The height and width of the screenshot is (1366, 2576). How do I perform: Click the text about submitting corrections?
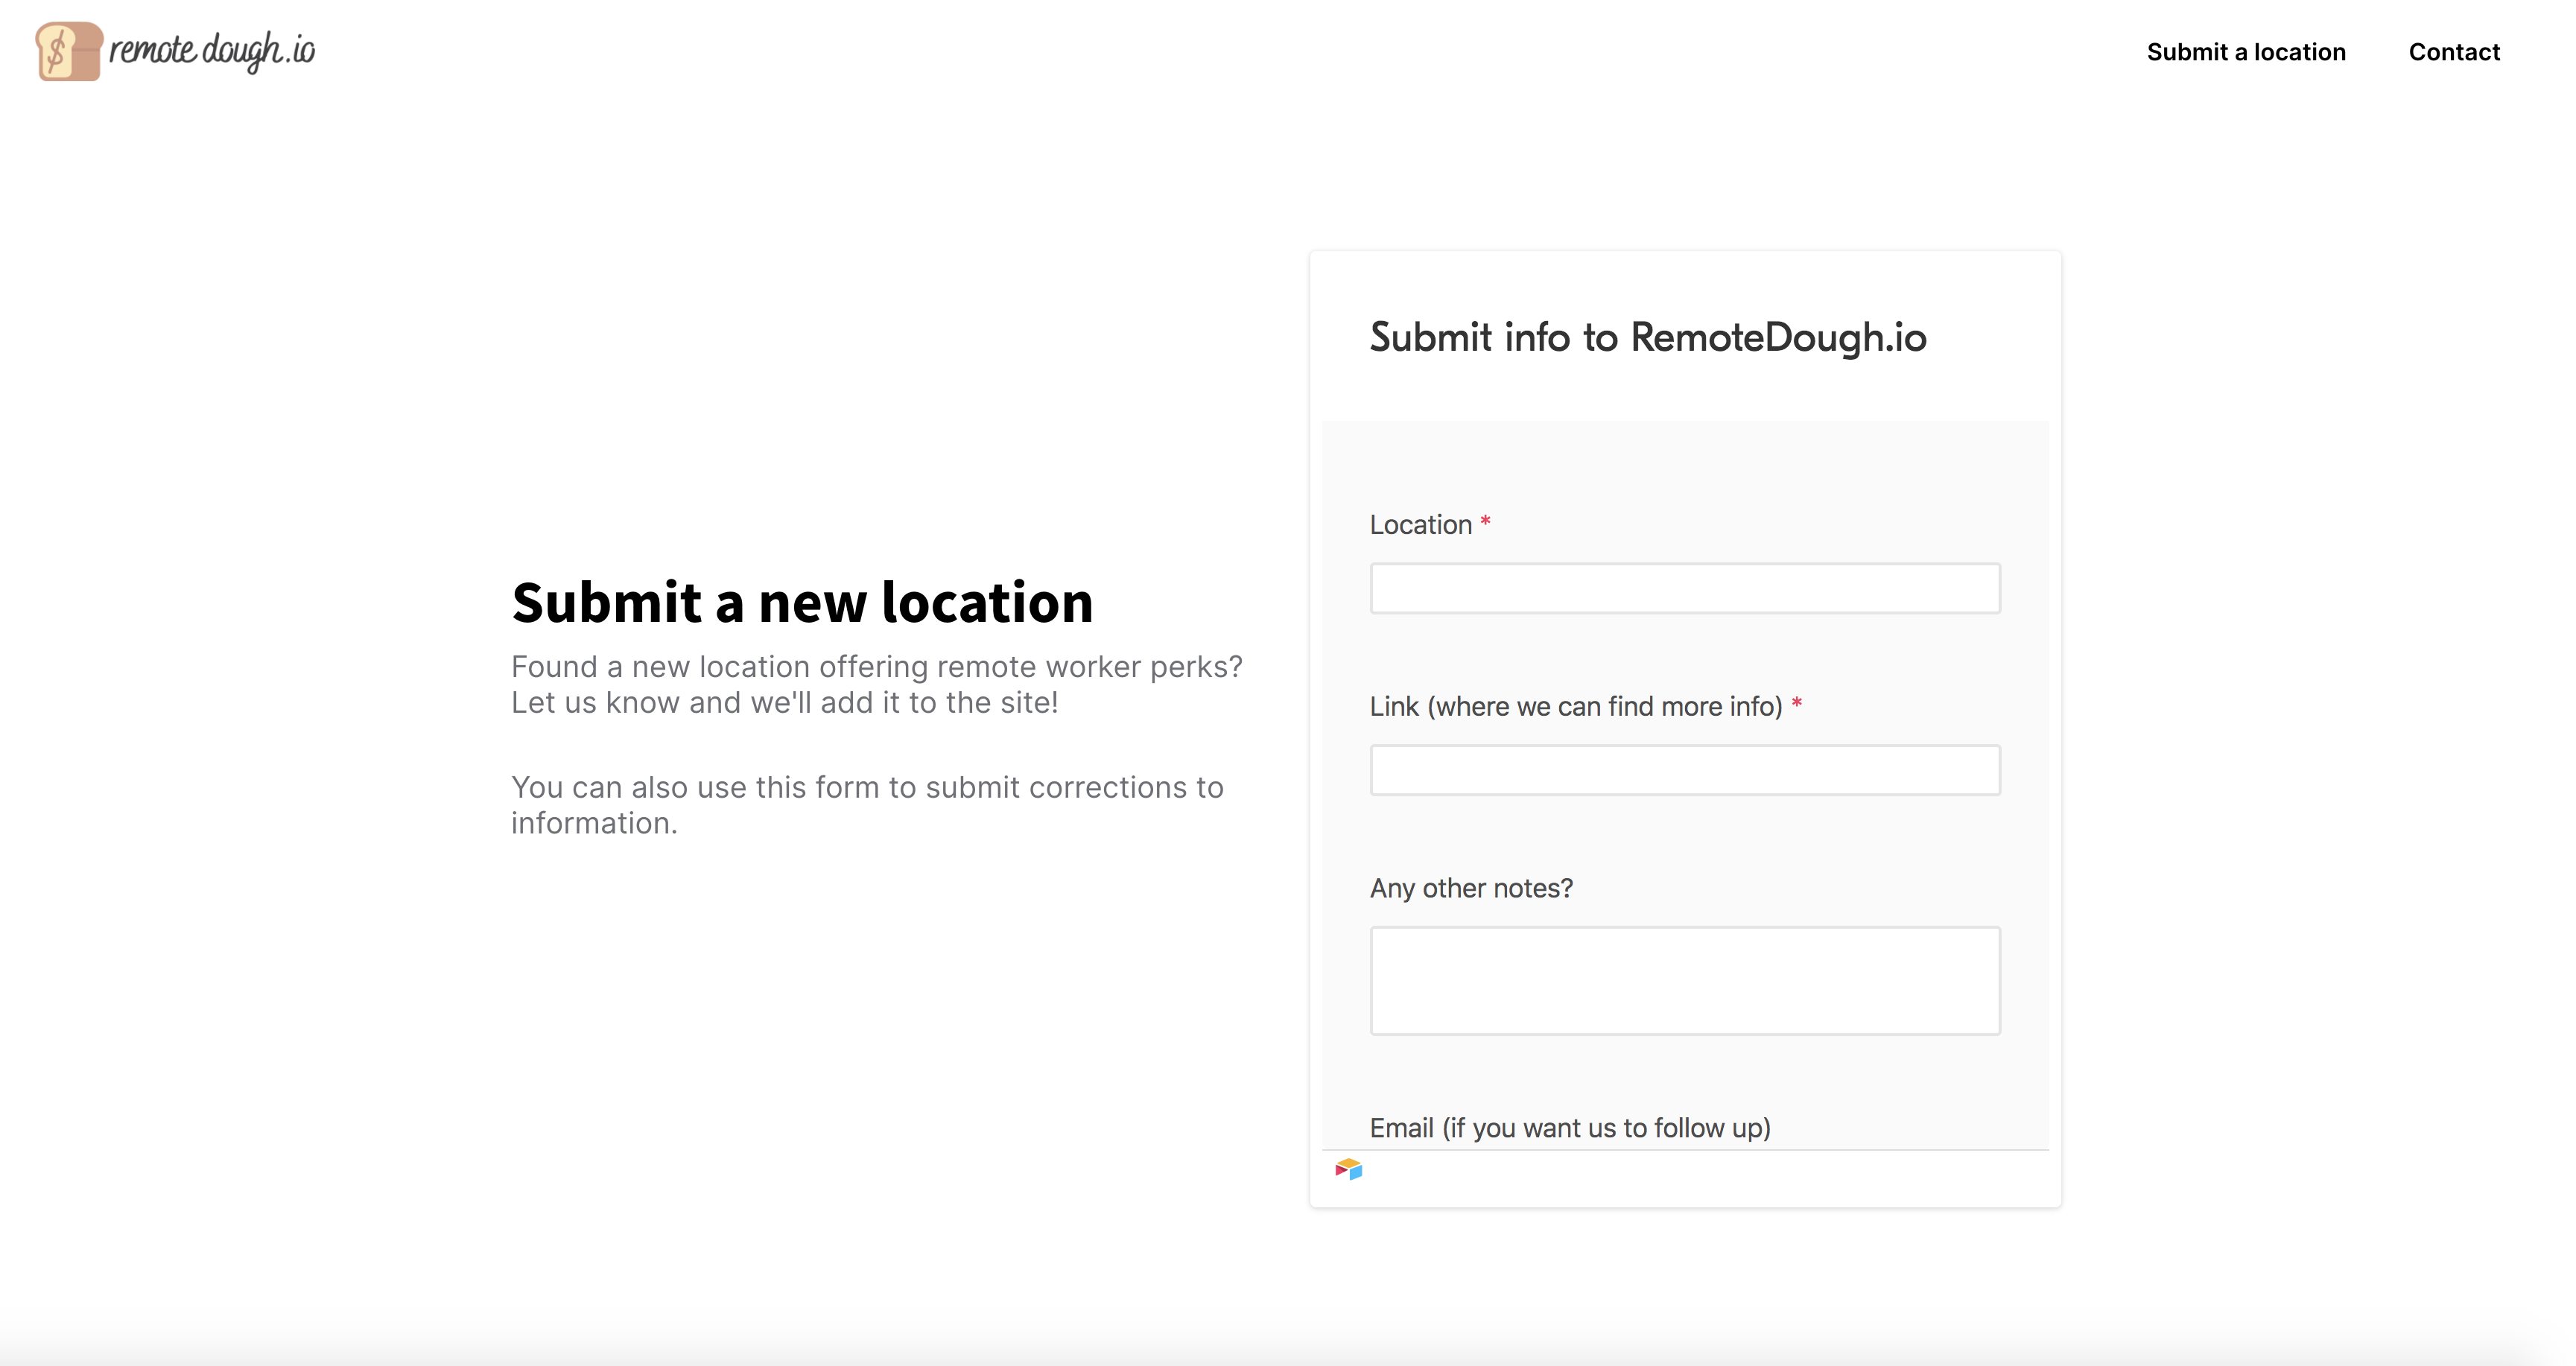click(x=867, y=804)
